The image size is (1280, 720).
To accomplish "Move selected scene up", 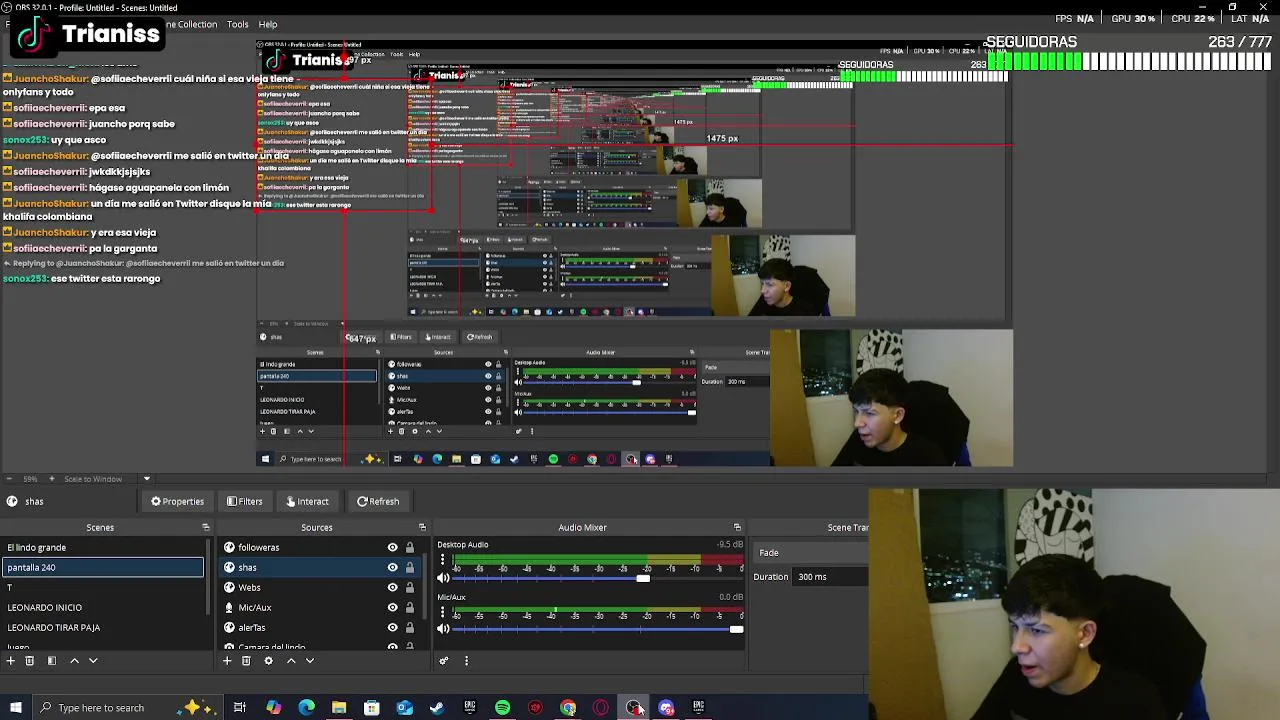I will (x=74, y=660).
